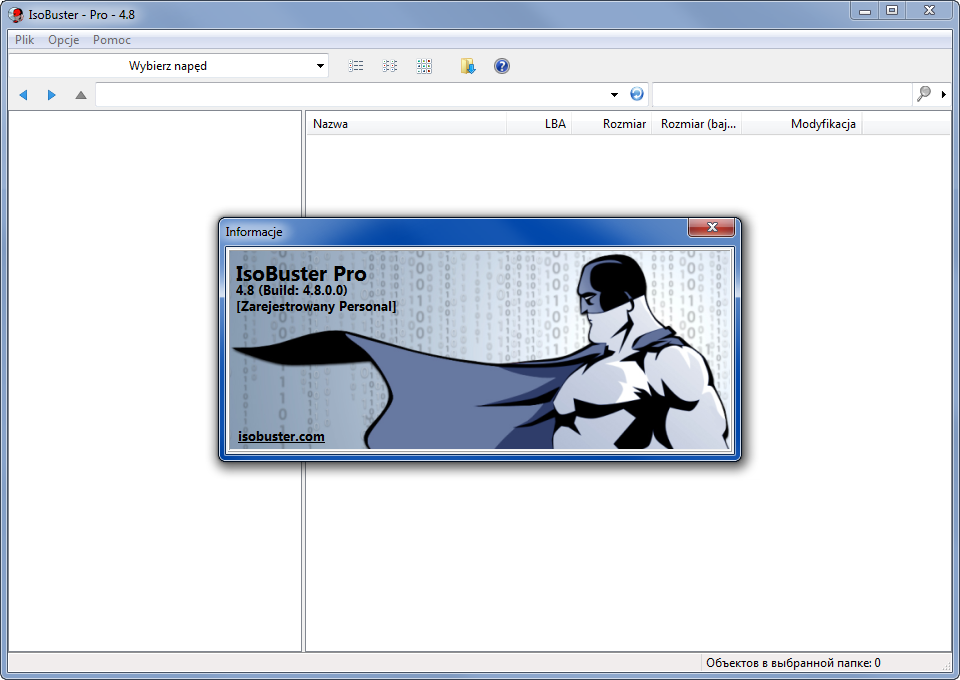Switch to large icons grid view
Viewport: 960px width, 680px height.
pos(424,66)
